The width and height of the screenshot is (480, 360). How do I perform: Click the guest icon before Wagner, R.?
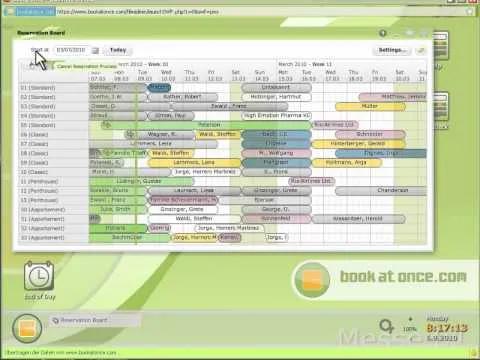pos(130,134)
